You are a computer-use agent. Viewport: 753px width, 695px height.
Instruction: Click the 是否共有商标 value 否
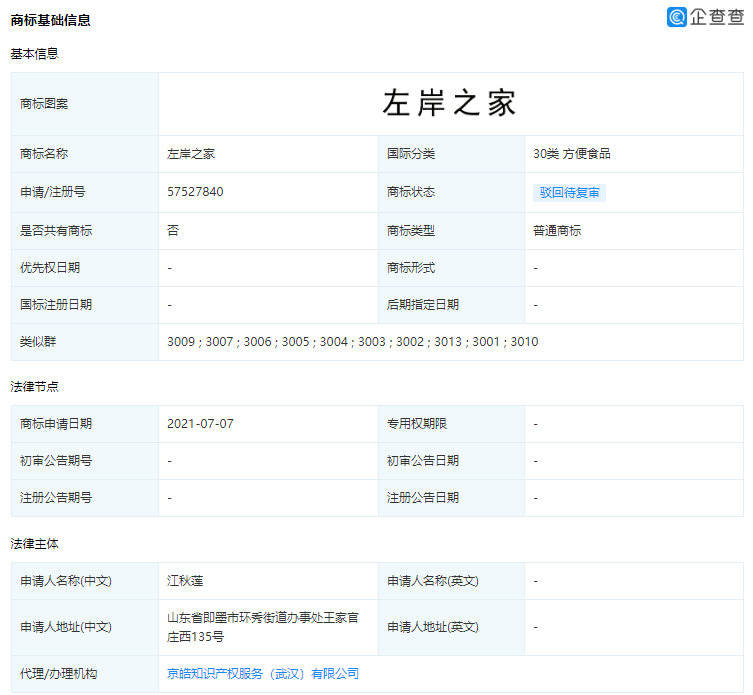click(173, 231)
